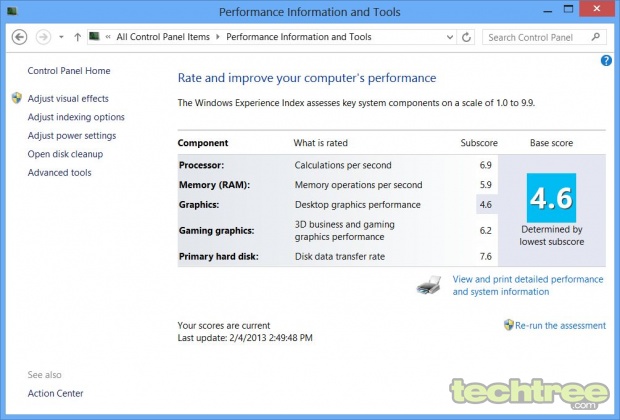View and print detailed performance information
Screen dimensions: 620x420
[528, 285]
